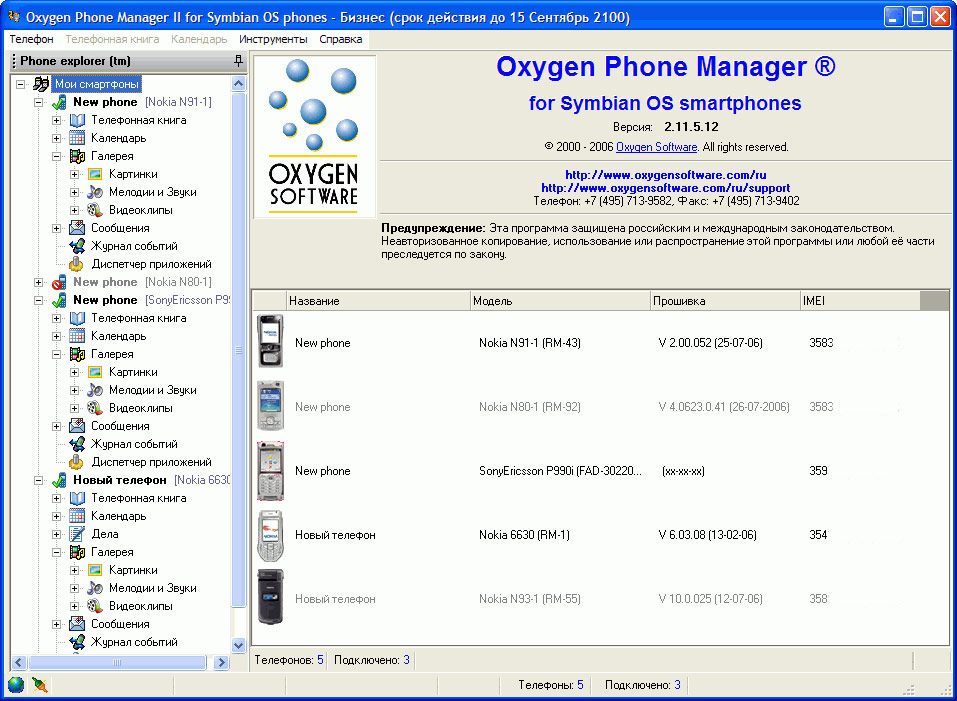This screenshot has height=701, width=957.
Task: Select video clips icon under Nokia N91-1
Action: point(95,210)
